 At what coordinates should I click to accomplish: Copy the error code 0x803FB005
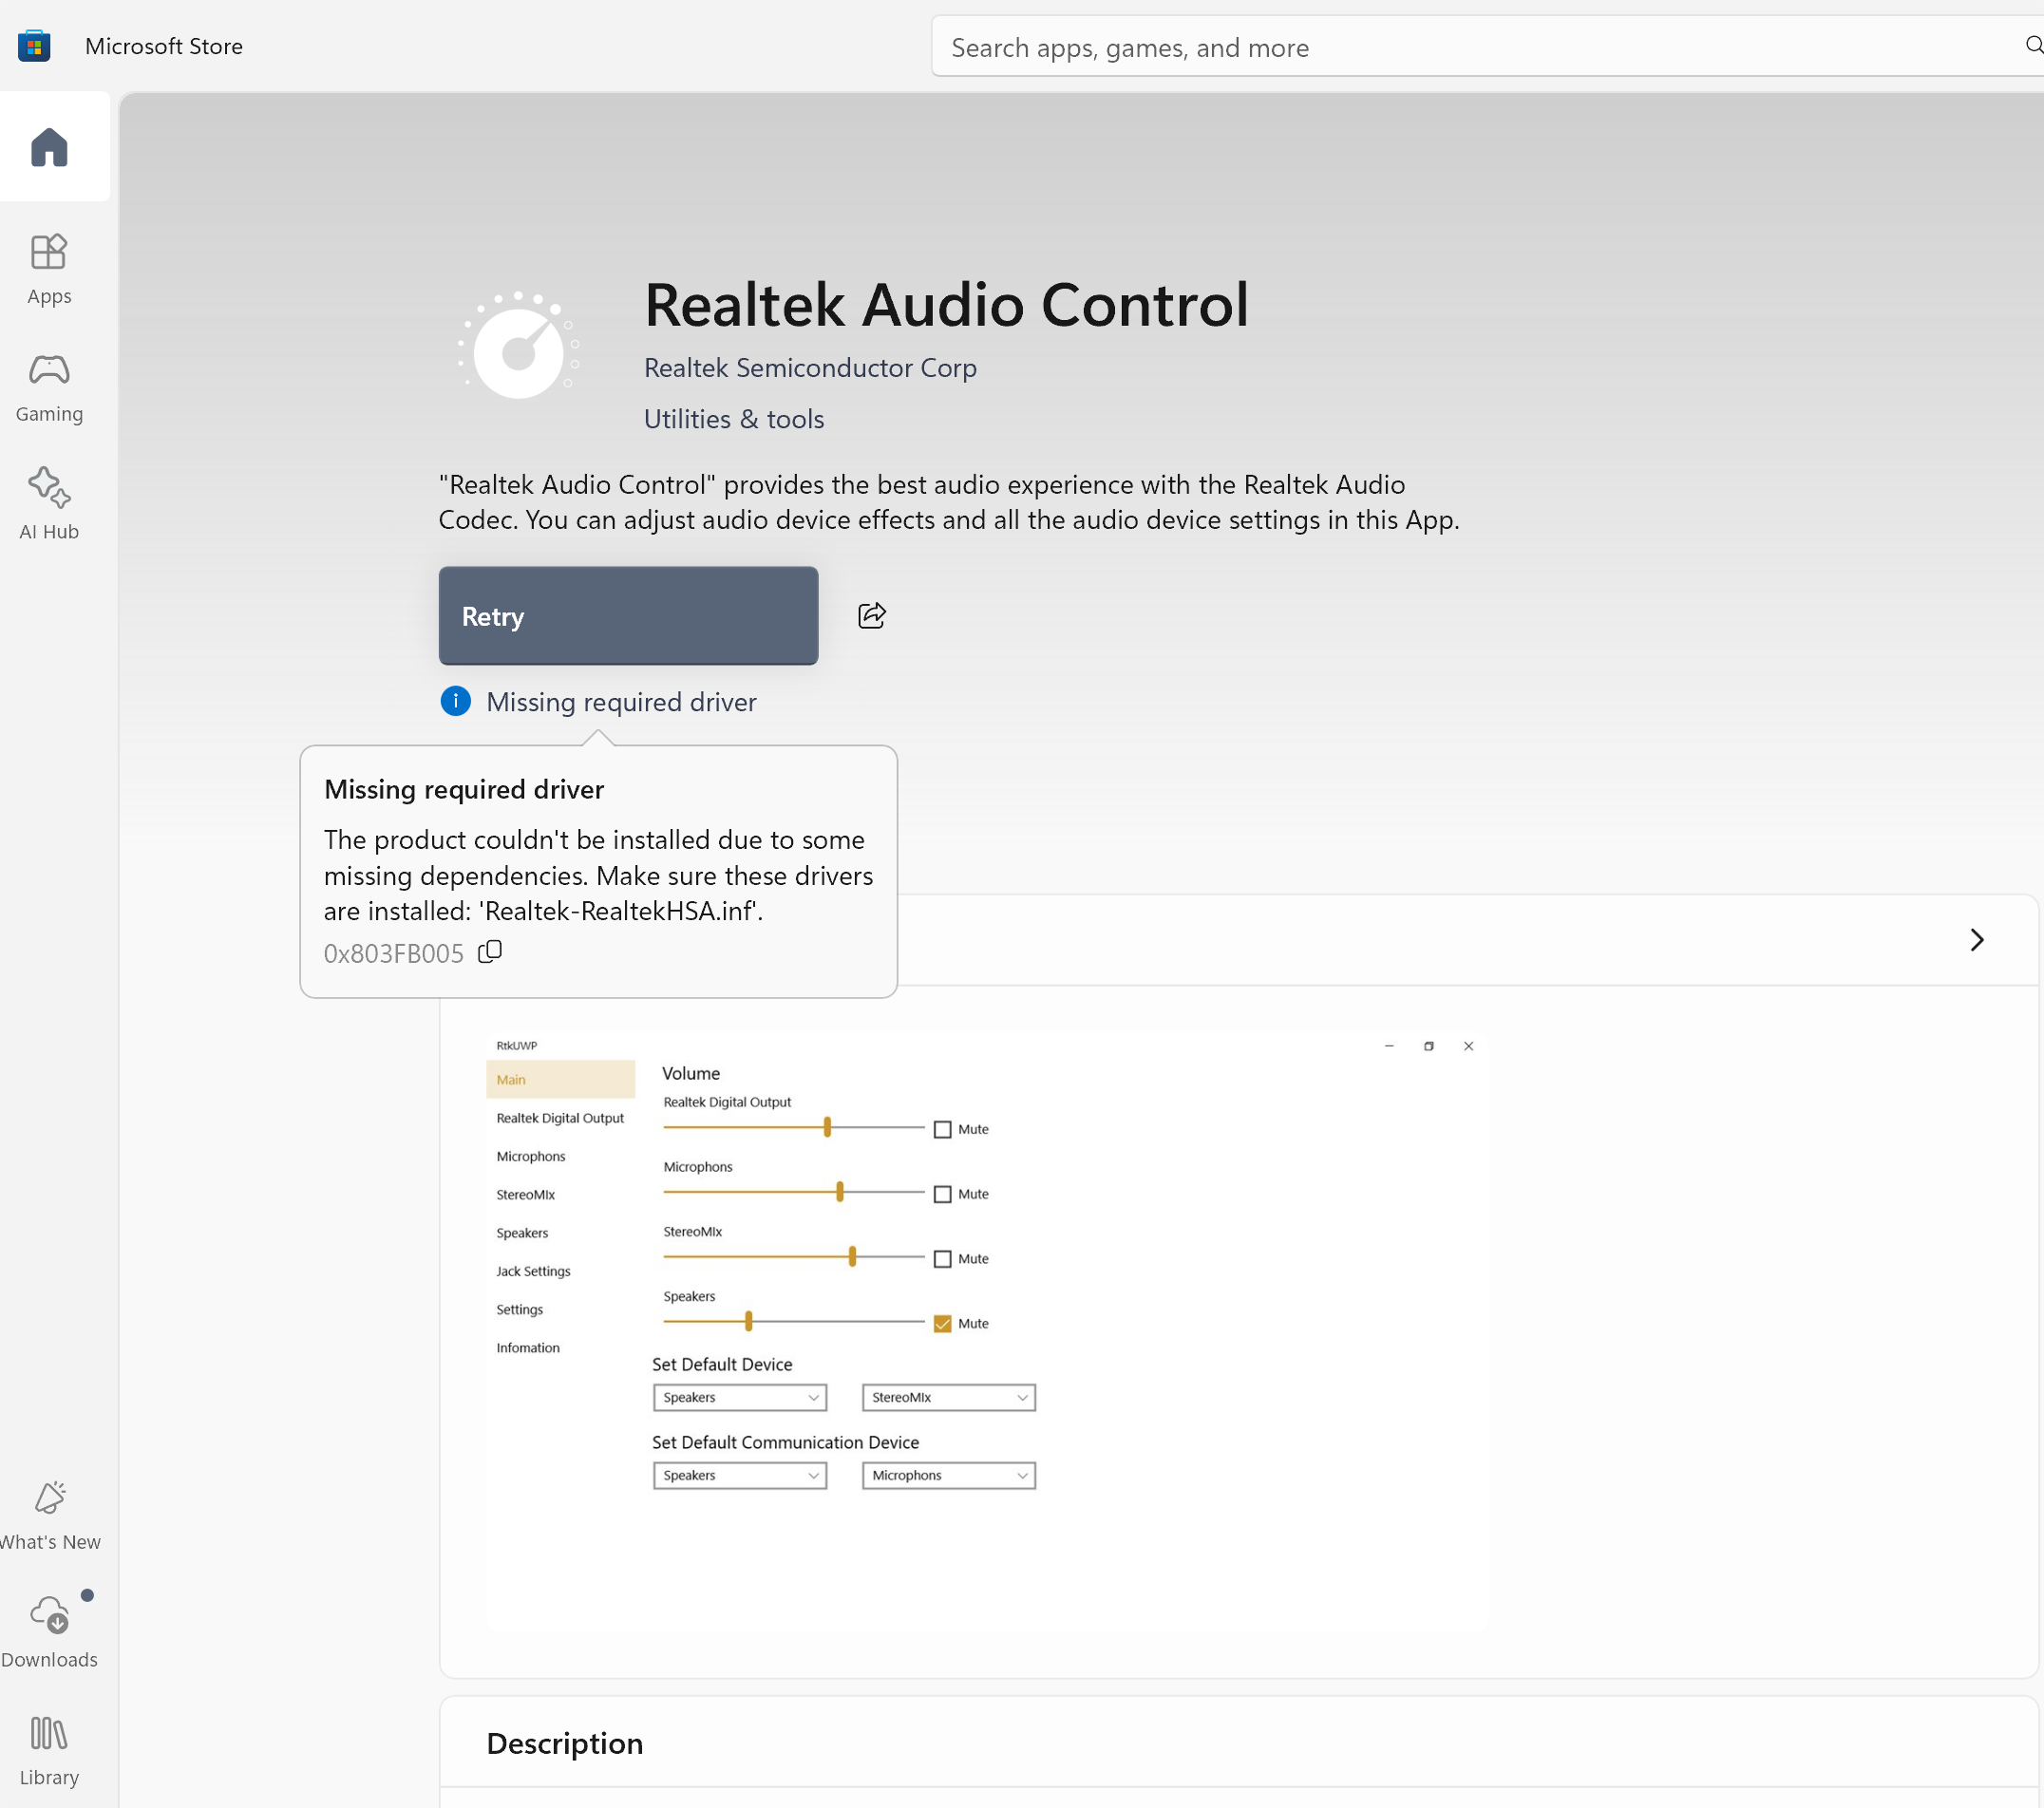(490, 952)
